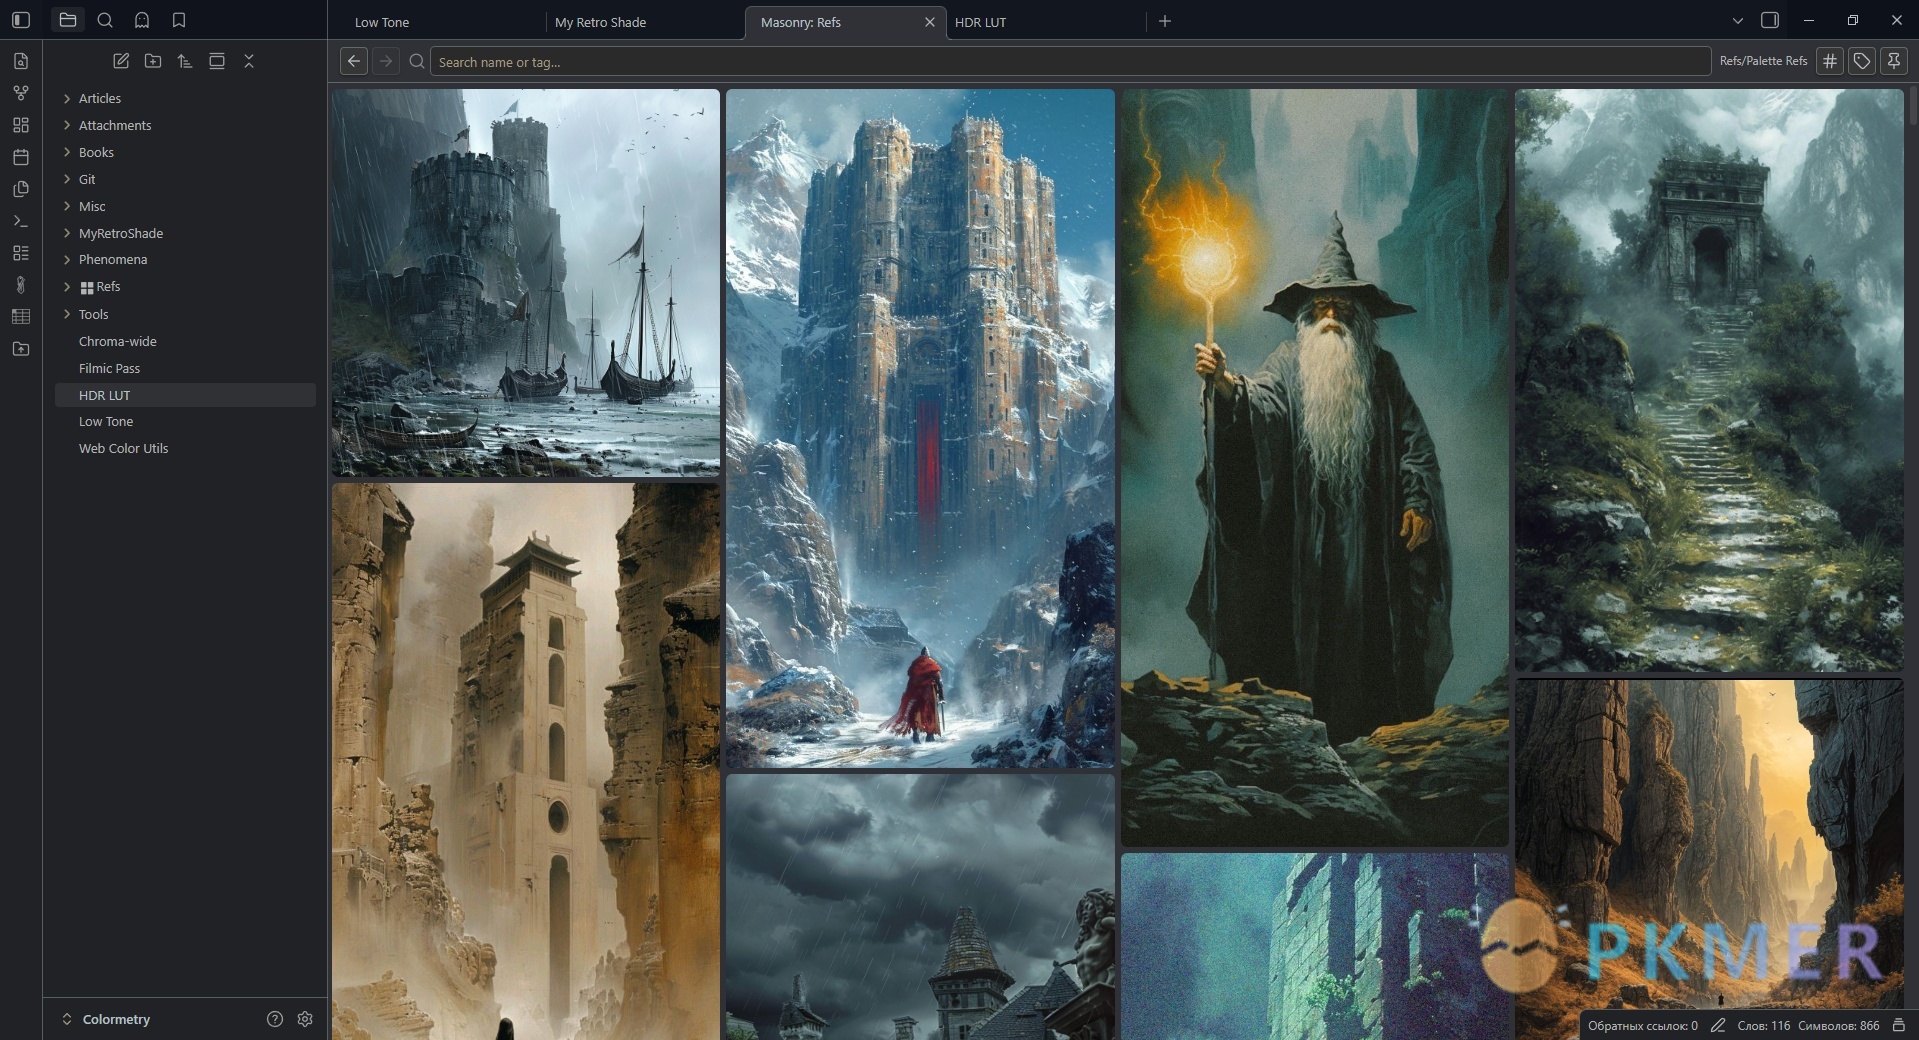Click the paperclip-like ribbon icon
Viewport: 1919px width, 1040px height.
[x=21, y=285]
